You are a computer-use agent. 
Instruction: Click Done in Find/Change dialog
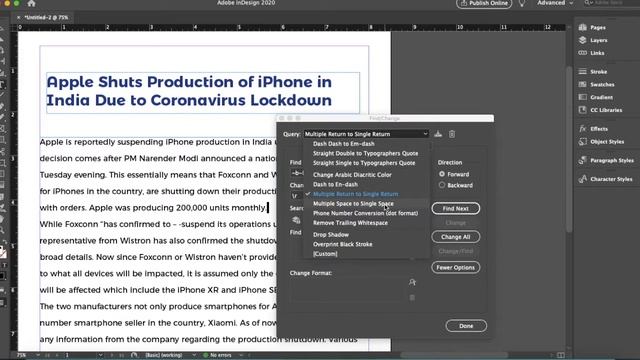[x=466, y=326]
